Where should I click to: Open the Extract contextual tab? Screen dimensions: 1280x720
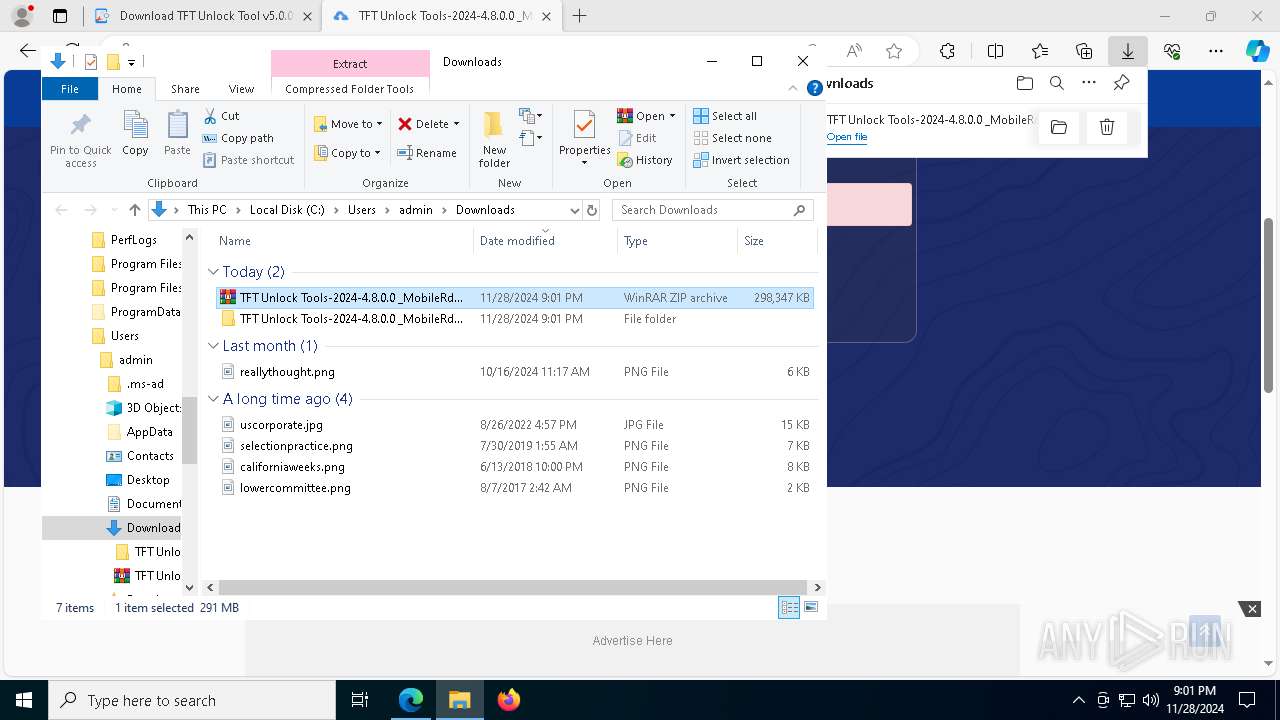[x=350, y=64]
